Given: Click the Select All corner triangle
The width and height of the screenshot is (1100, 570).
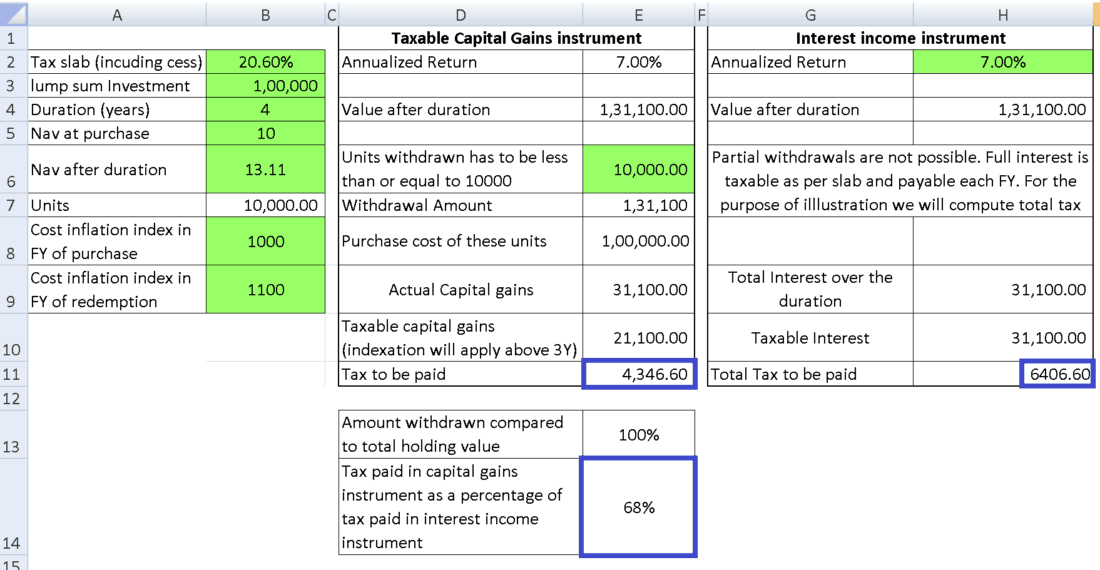Looking at the screenshot, I should [14, 14].
